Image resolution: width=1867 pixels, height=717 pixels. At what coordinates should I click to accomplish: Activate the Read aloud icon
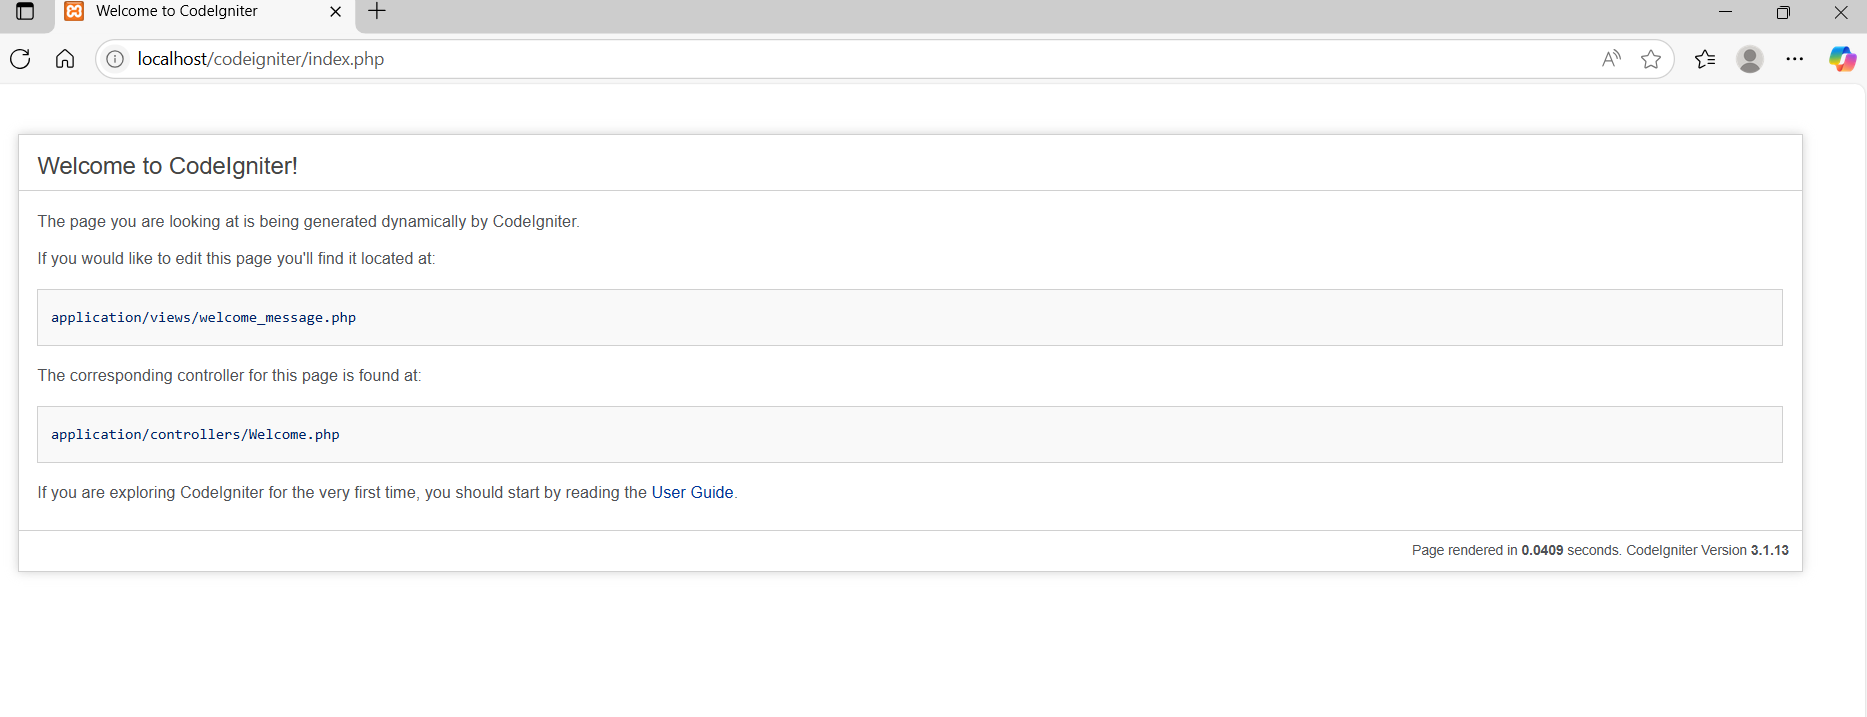(1610, 59)
